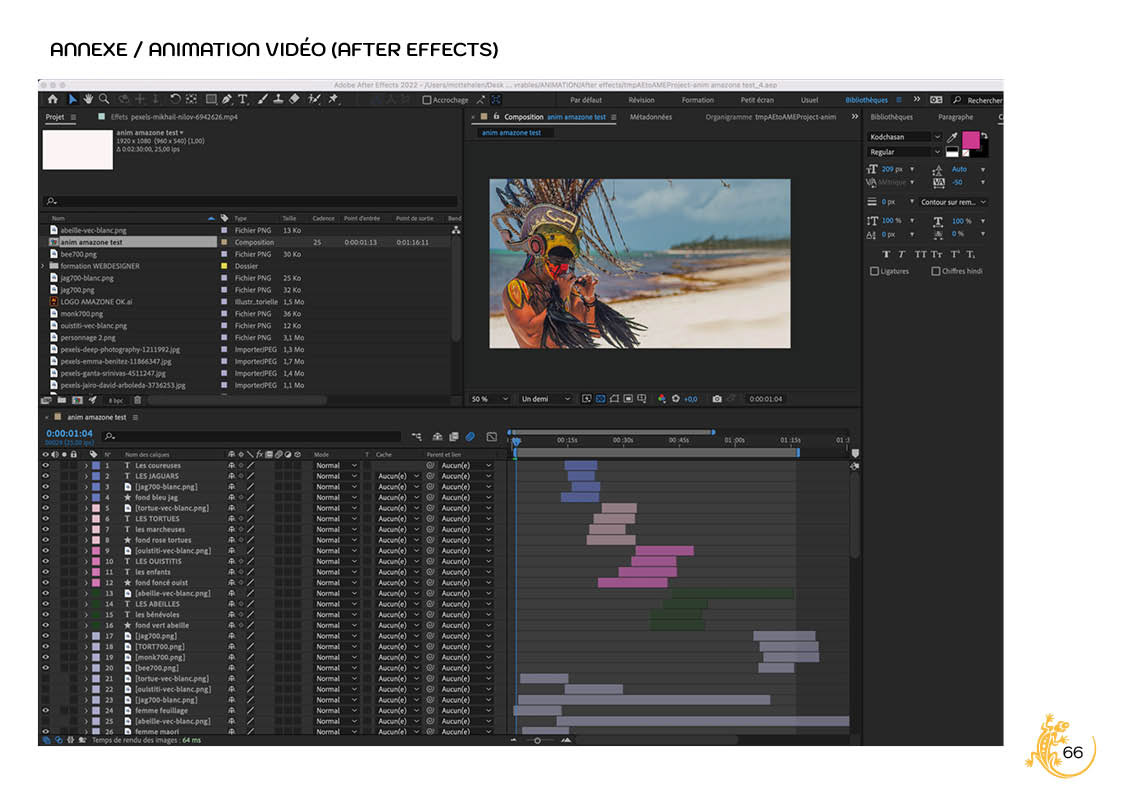Show more workspaces via double chevron

917,100
